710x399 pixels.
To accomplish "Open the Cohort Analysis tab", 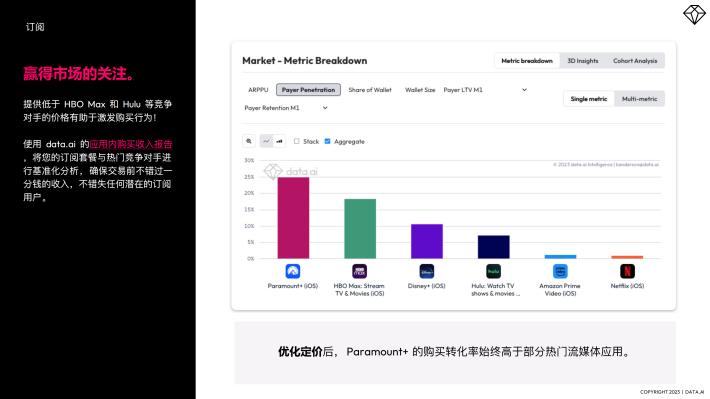I will [x=635, y=61].
